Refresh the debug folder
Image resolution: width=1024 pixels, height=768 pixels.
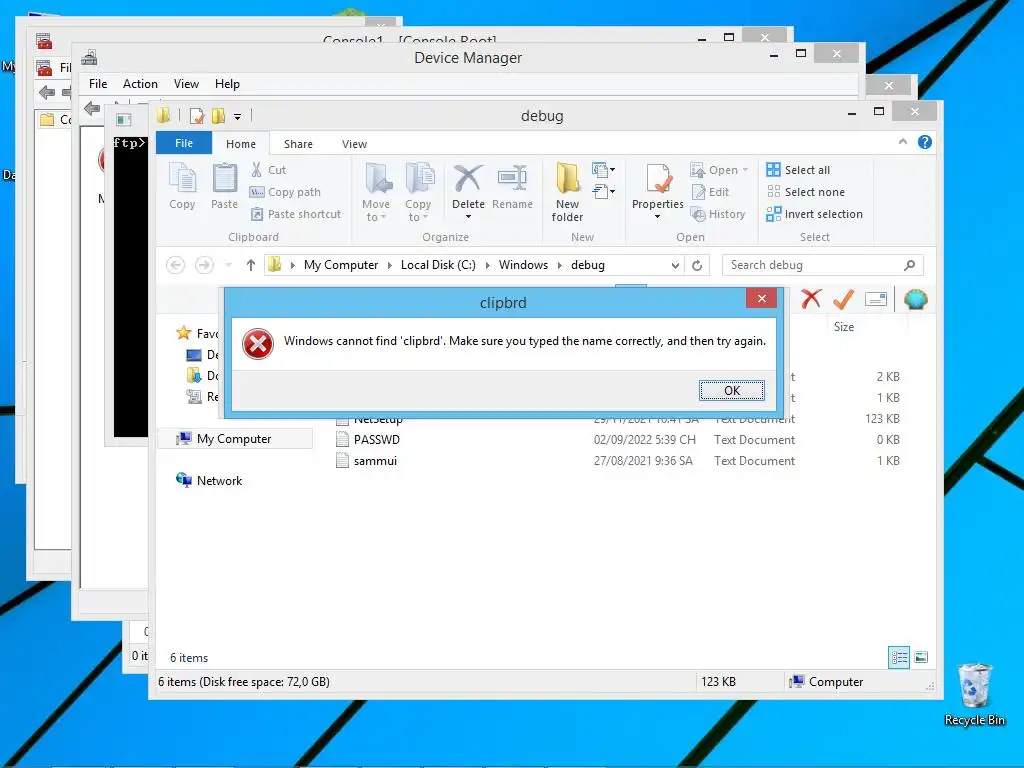pos(697,265)
